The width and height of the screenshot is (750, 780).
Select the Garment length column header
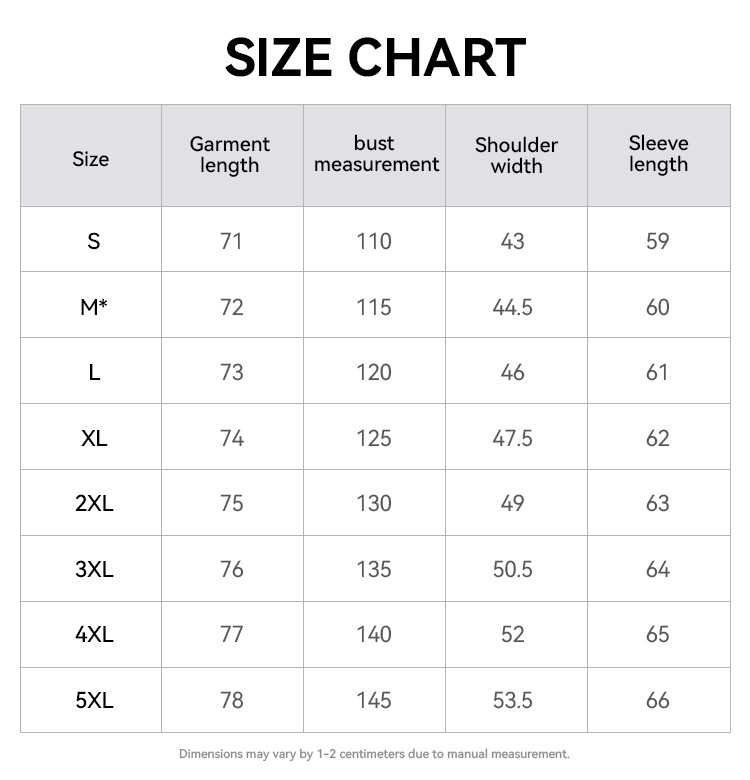[230, 156]
